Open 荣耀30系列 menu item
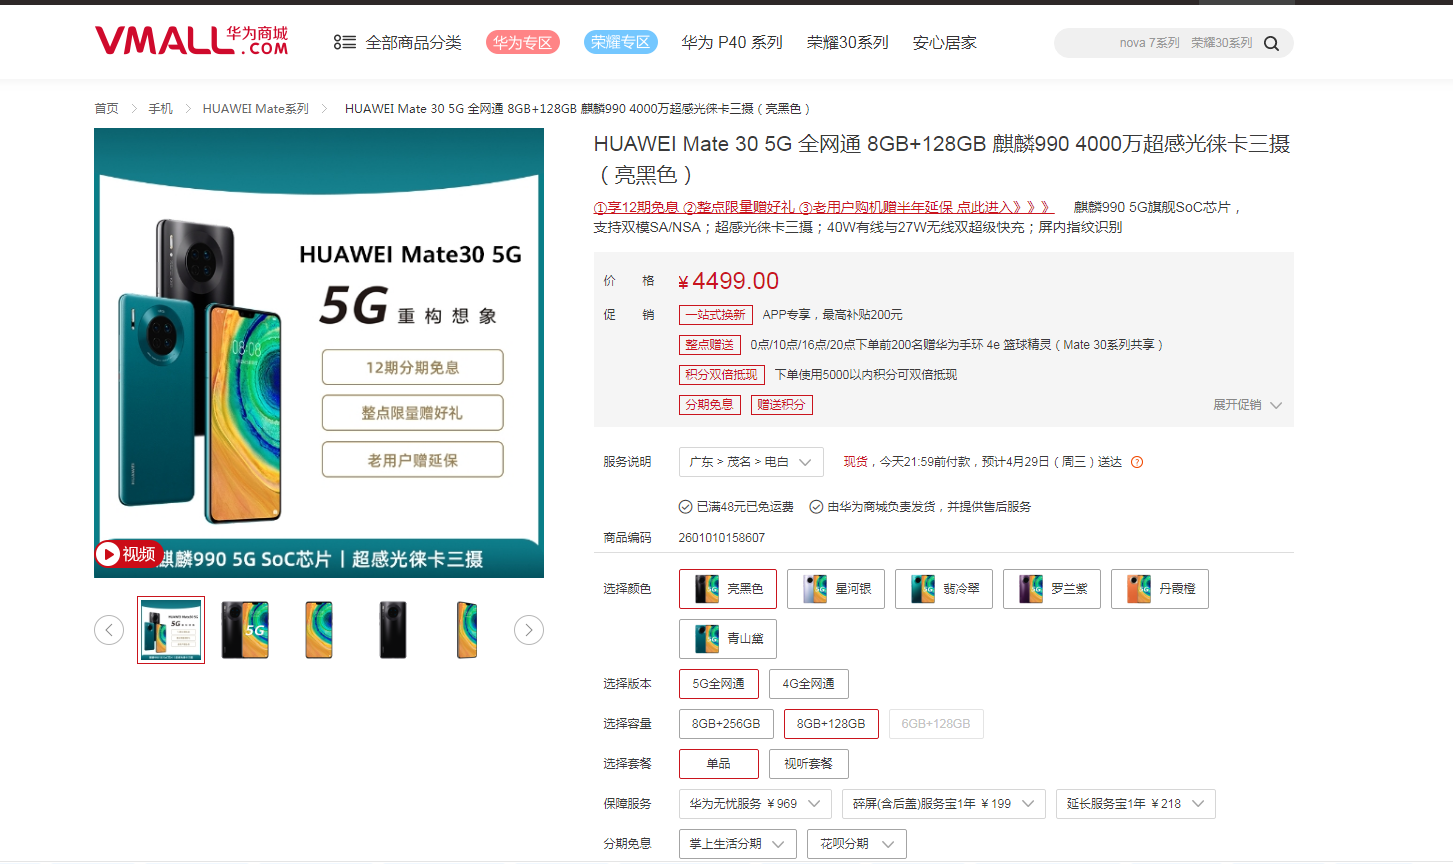 (848, 42)
